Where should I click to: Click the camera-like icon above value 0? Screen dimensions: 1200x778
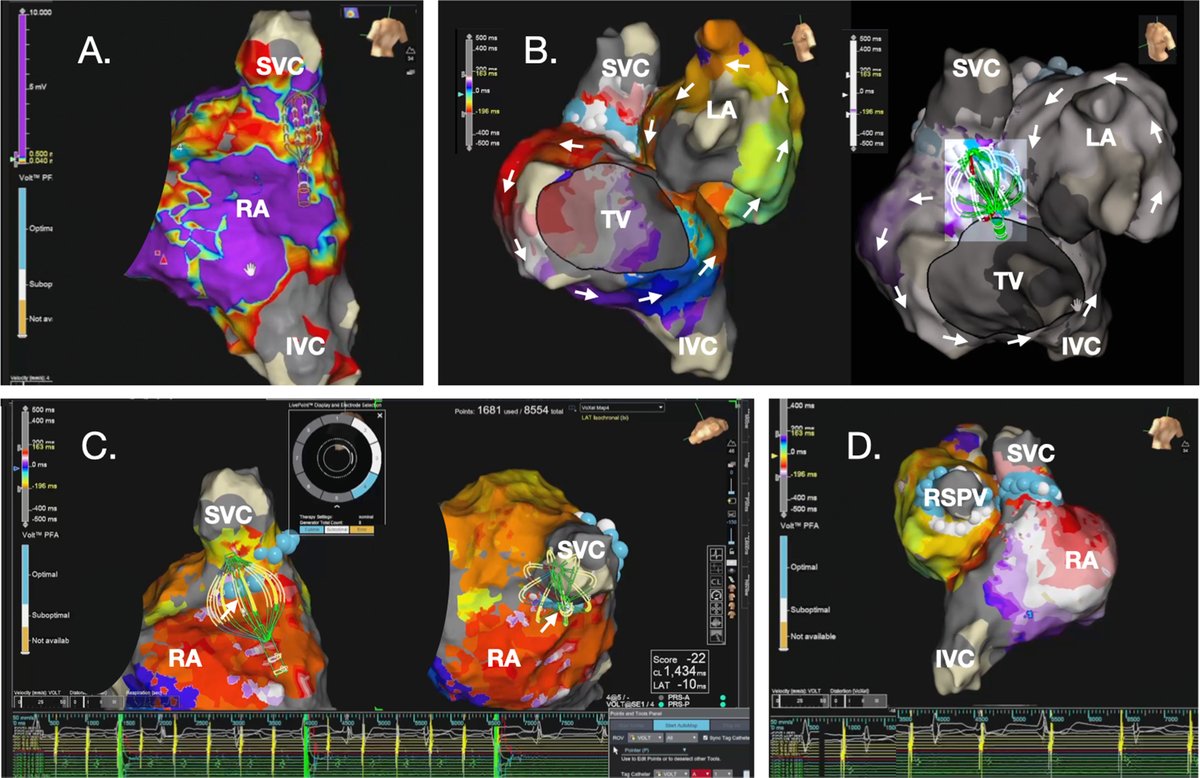pyautogui.click(x=732, y=464)
